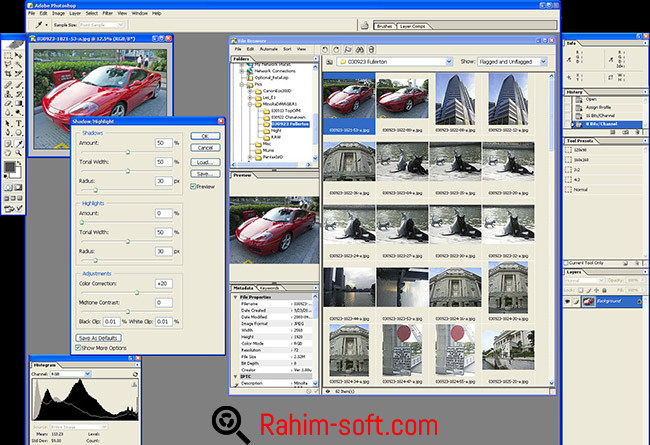This screenshot has height=445, width=650.
Task: Click OK in the Shadow/Highlight dialog
Action: [x=204, y=135]
